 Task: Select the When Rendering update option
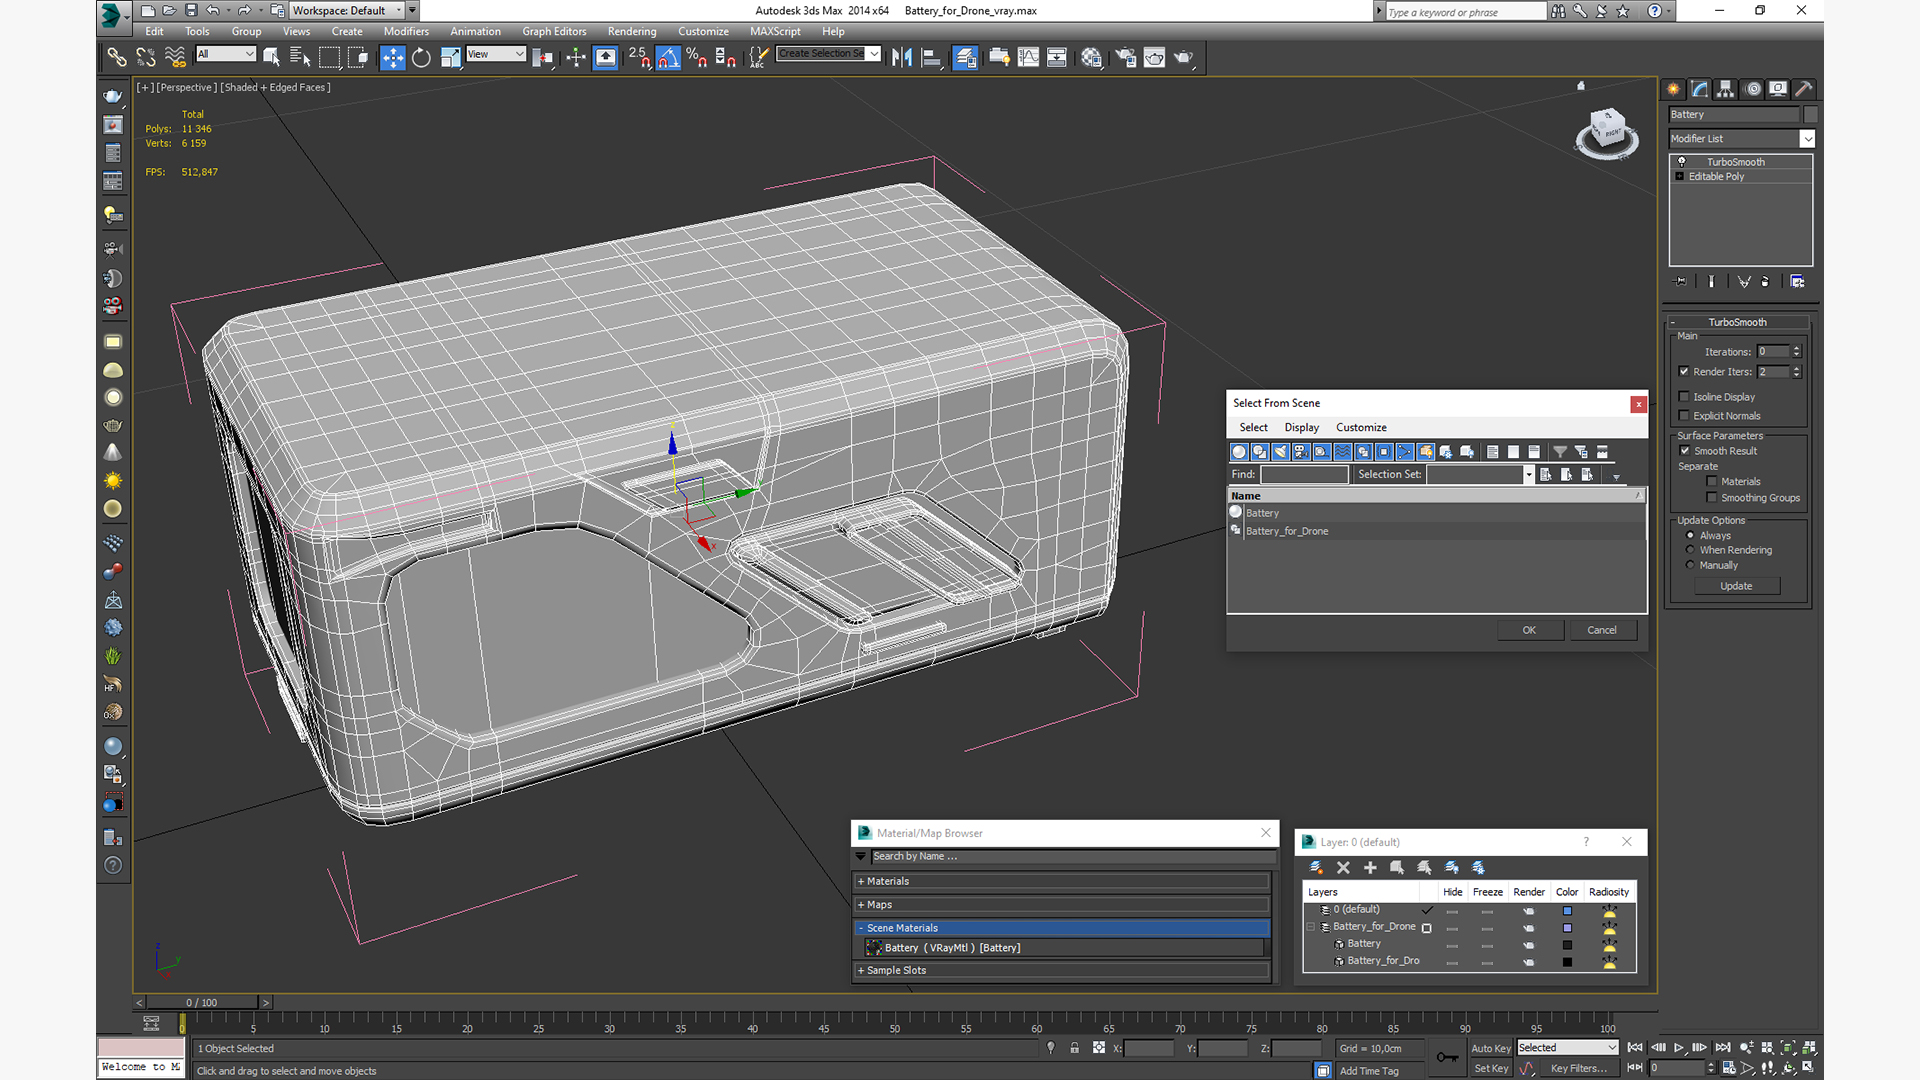tap(1690, 550)
